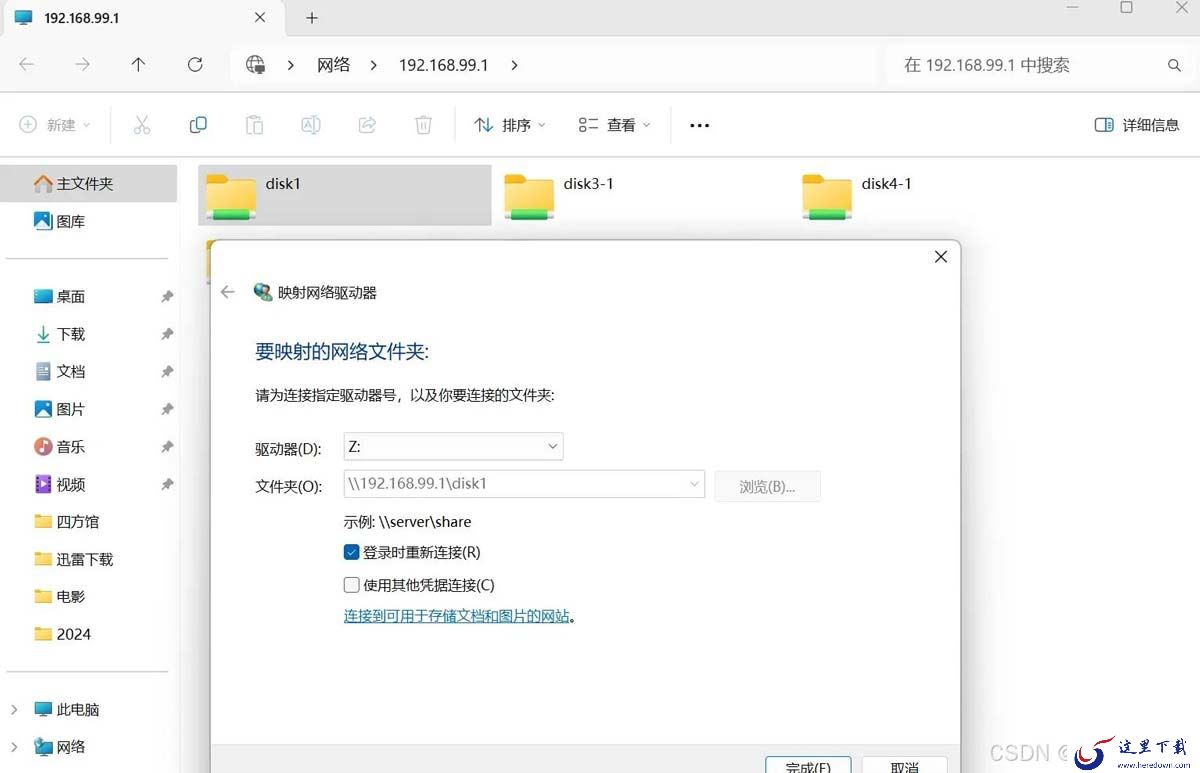Screen dimensions: 1200x773
Task: Click 网络 in the address breadcrumb
Action: pos(334,65)
